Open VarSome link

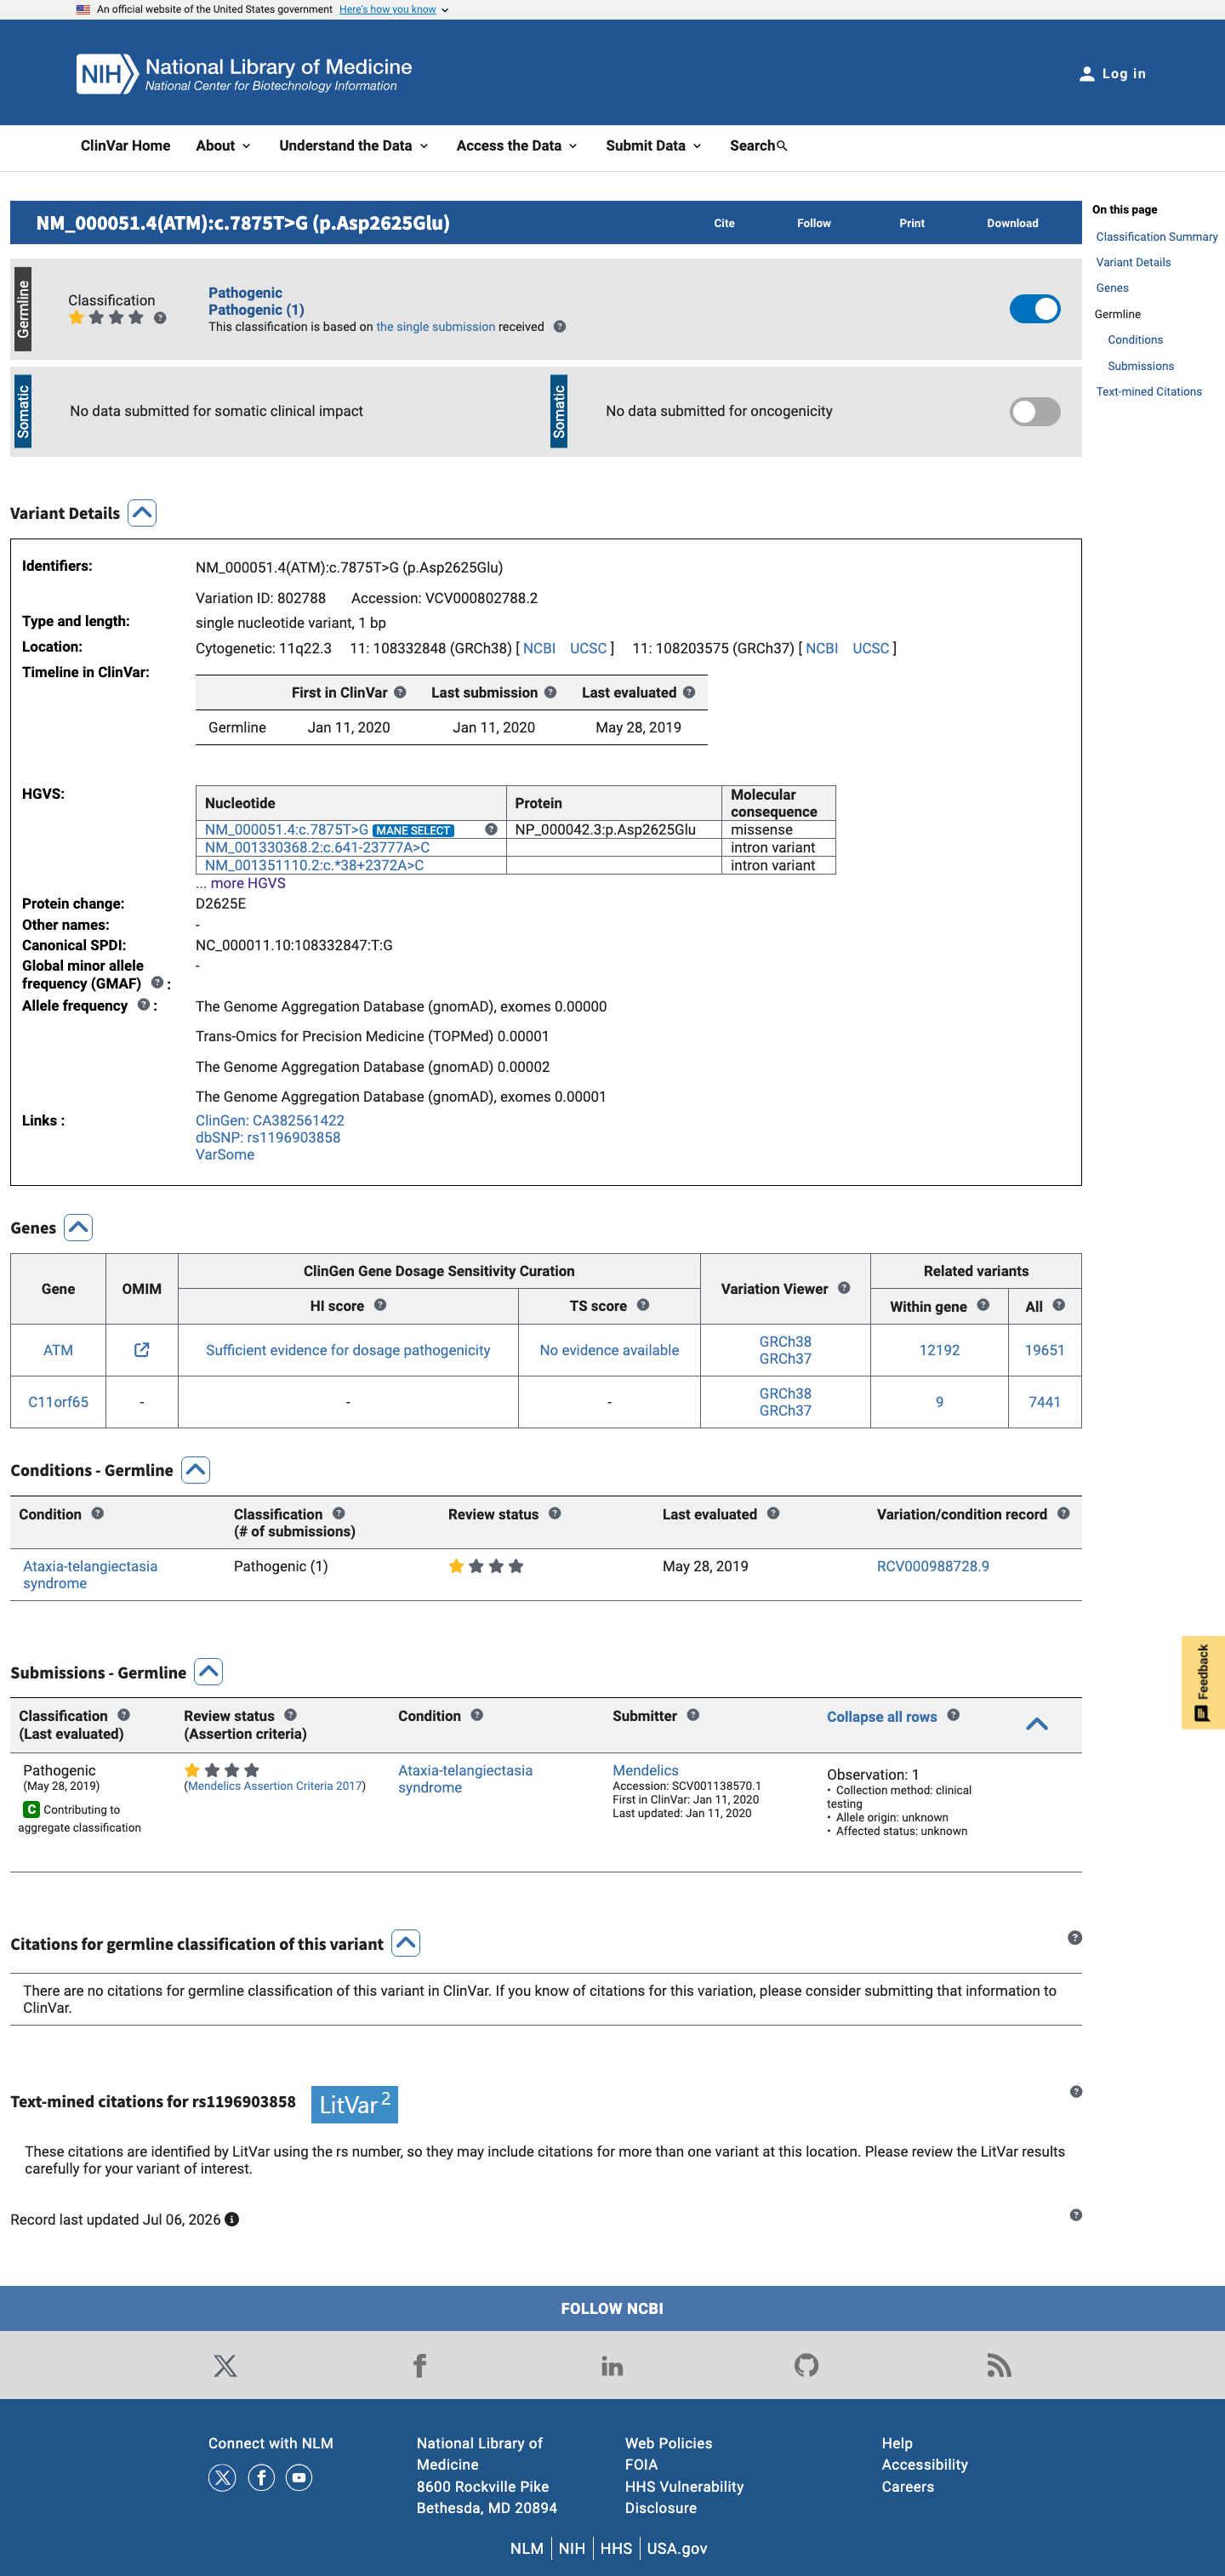225,1155
